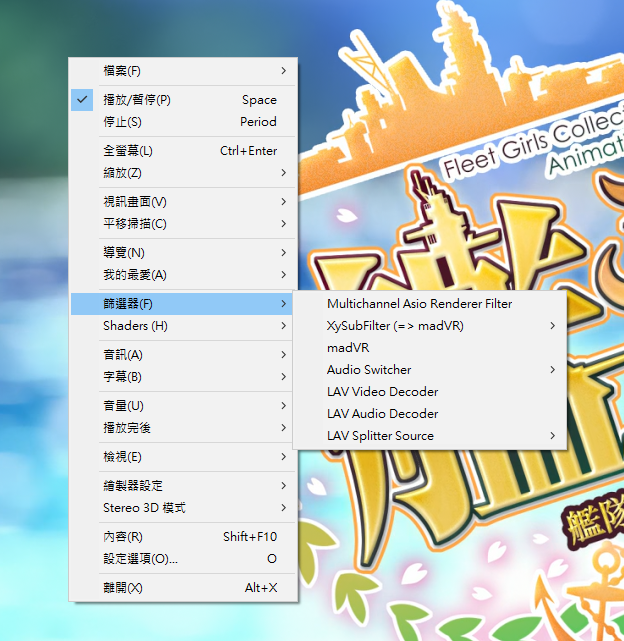Select the highlighted 篩選器(F) item
The height and width of the screenshot is (641, 624).
pos(182,304)
